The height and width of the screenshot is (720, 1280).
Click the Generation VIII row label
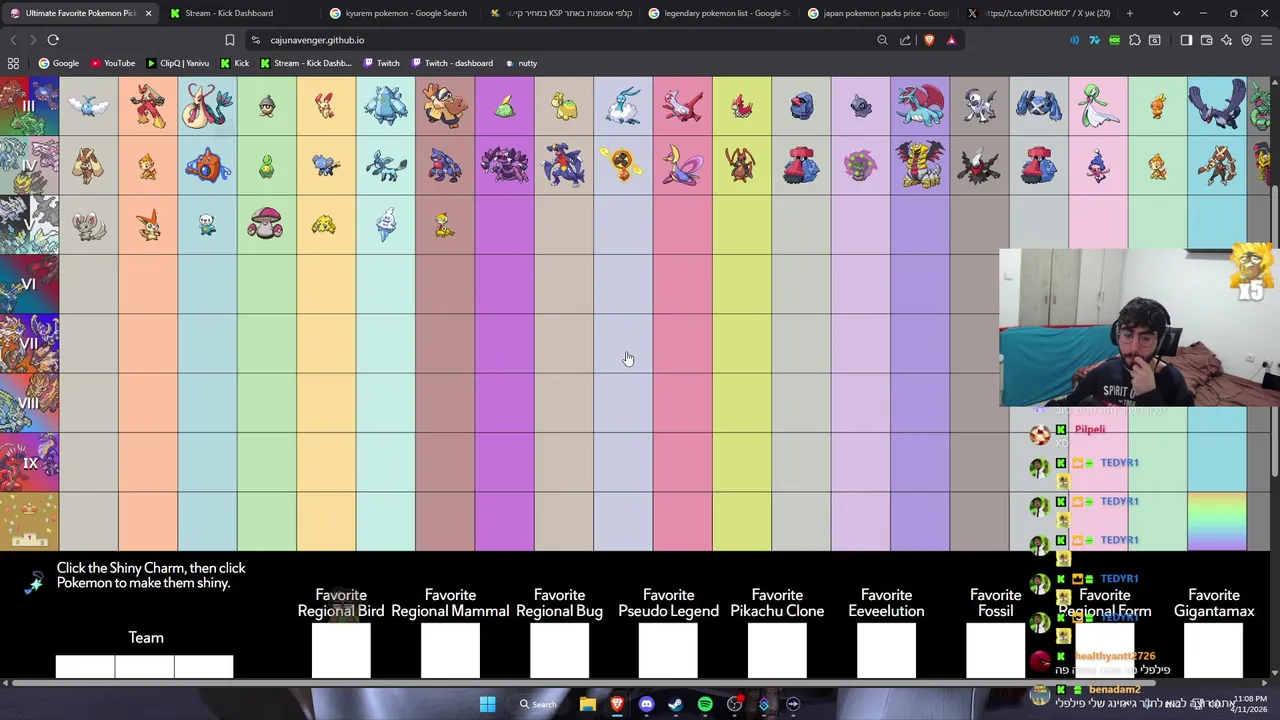pyautogui.click(x=29, y=403)
